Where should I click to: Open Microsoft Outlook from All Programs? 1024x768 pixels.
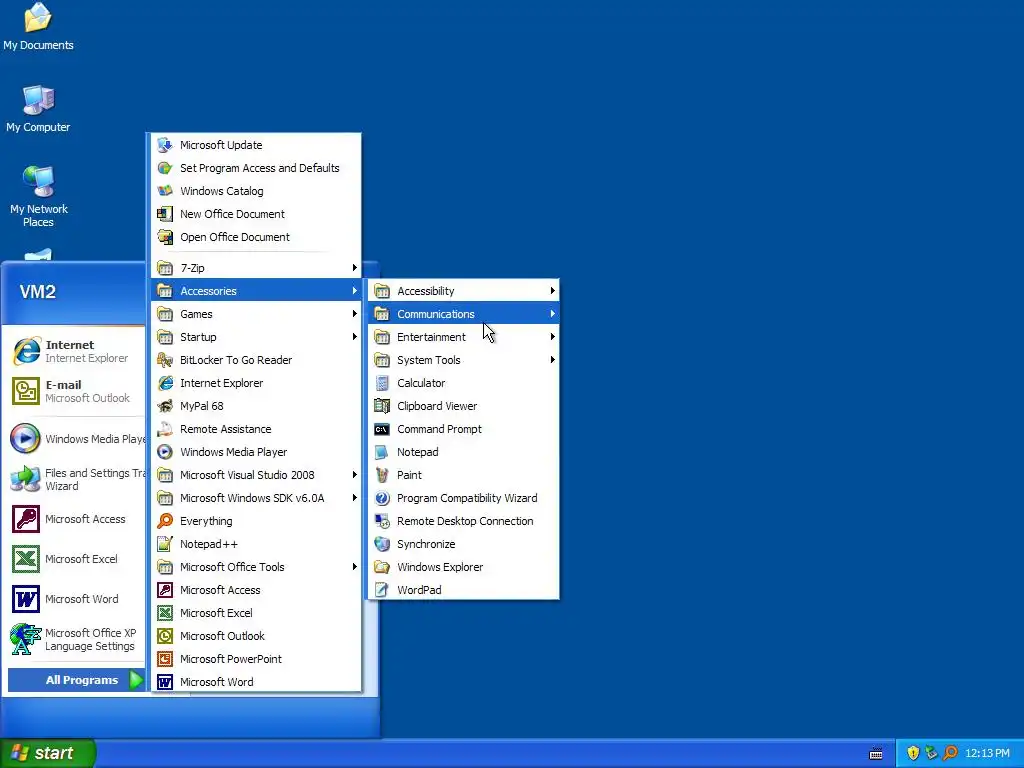pos(256,636)
